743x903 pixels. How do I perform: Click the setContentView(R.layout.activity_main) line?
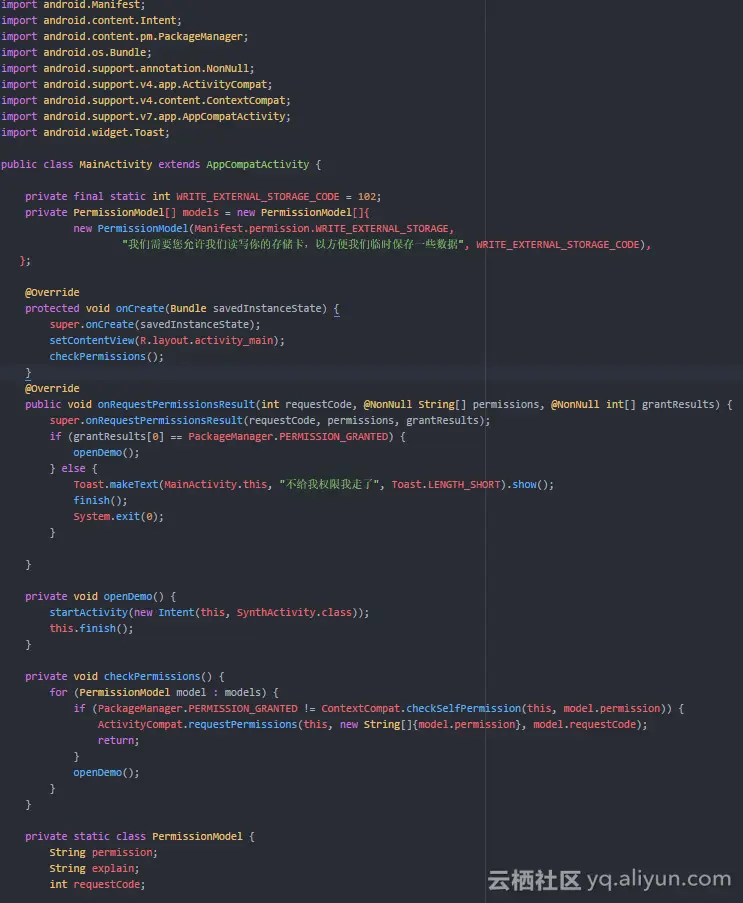(167, 341)
